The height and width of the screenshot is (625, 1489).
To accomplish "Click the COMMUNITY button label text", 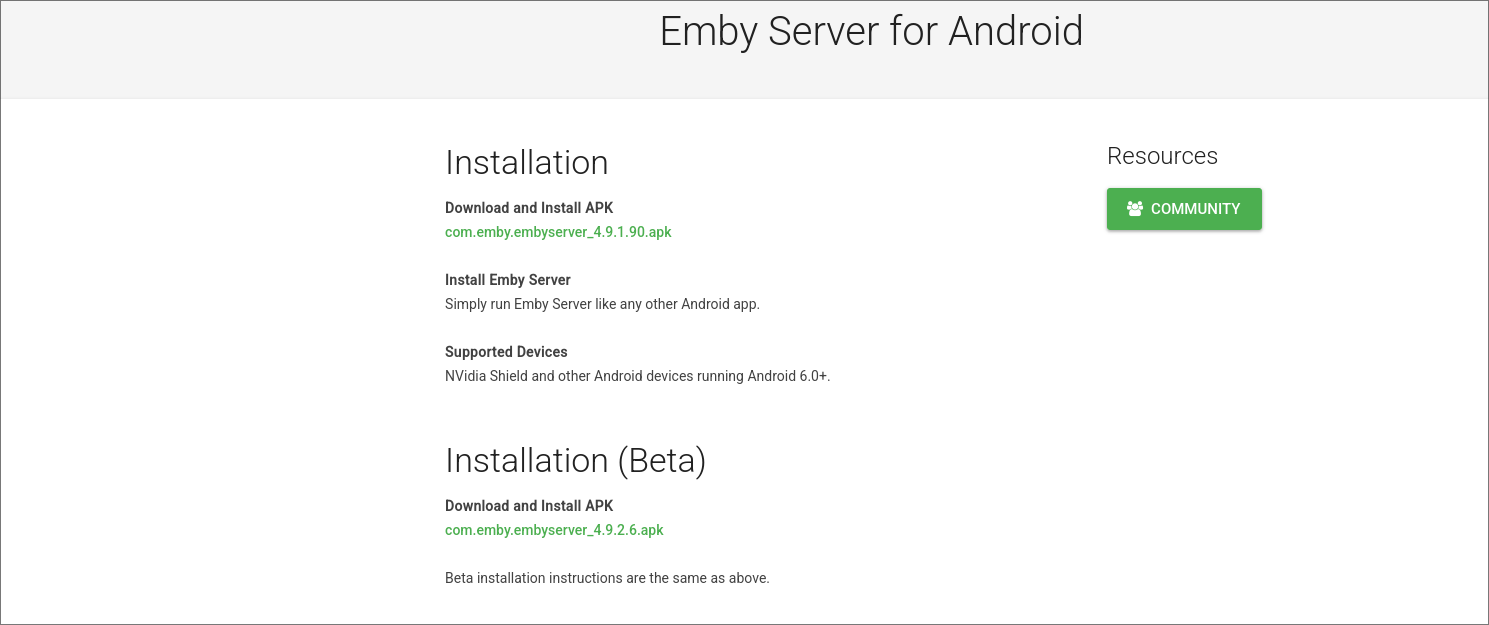I will [1194, 208].
